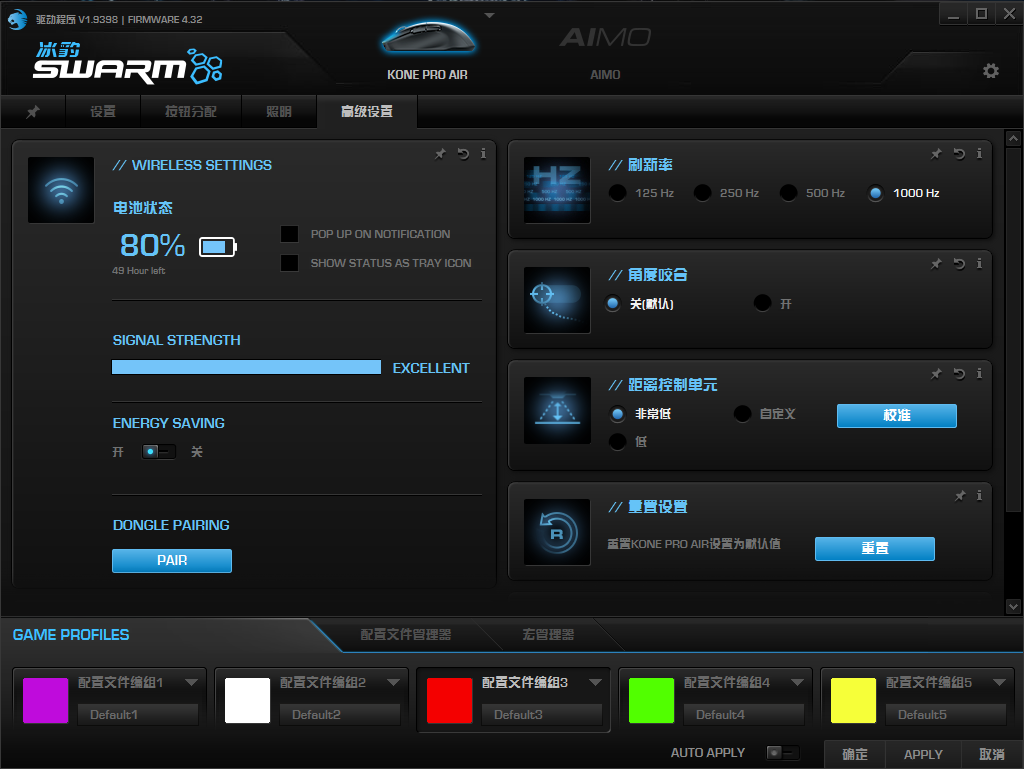Click the PAIR dongle button
Image resolution: width=1024 pixels, height=769 pixels.
pyautogui.click(x=172, y=561)
